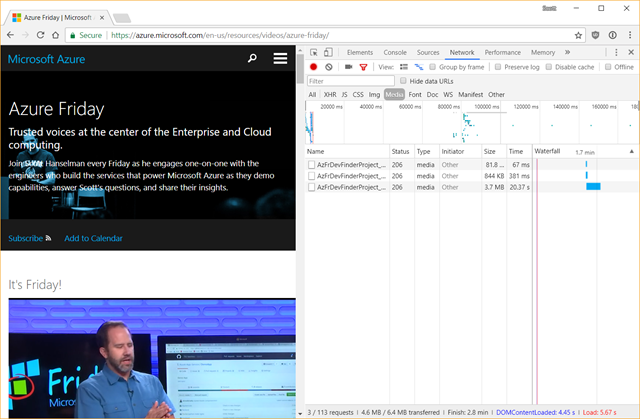Click the browser back arrow
640x419 pixels.
(x=11, y=35)
